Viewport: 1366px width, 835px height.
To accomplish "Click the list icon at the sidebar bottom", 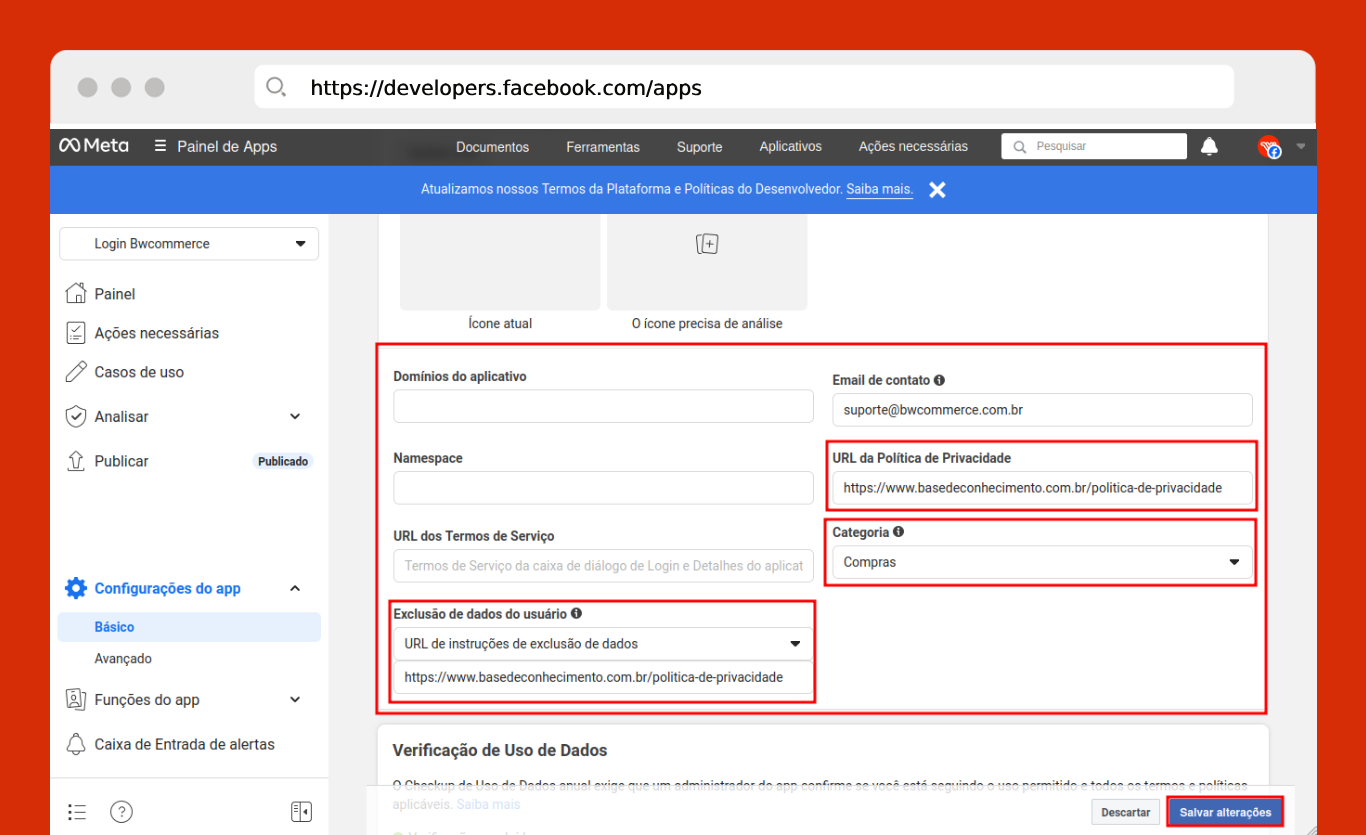I will point(77,812).
